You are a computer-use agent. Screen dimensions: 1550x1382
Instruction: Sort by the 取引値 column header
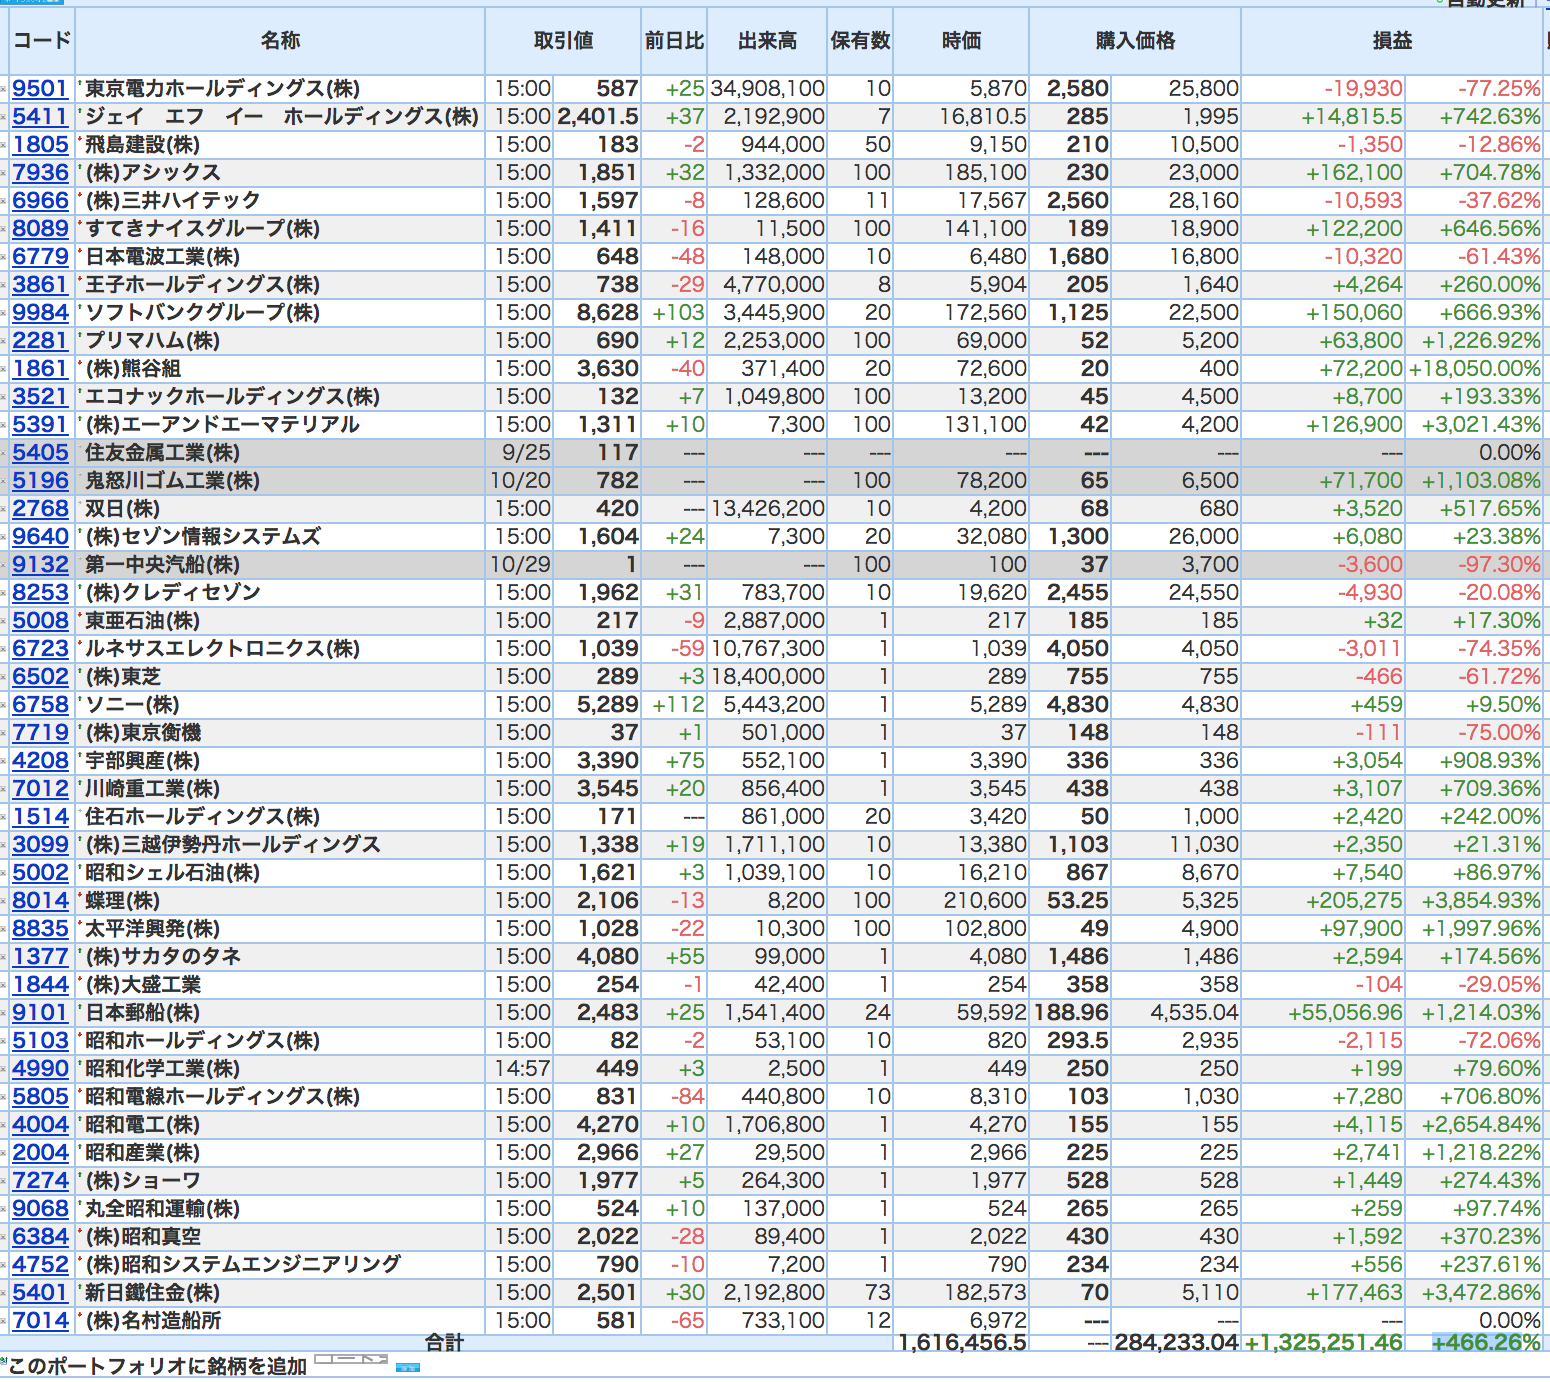[563, 41]
